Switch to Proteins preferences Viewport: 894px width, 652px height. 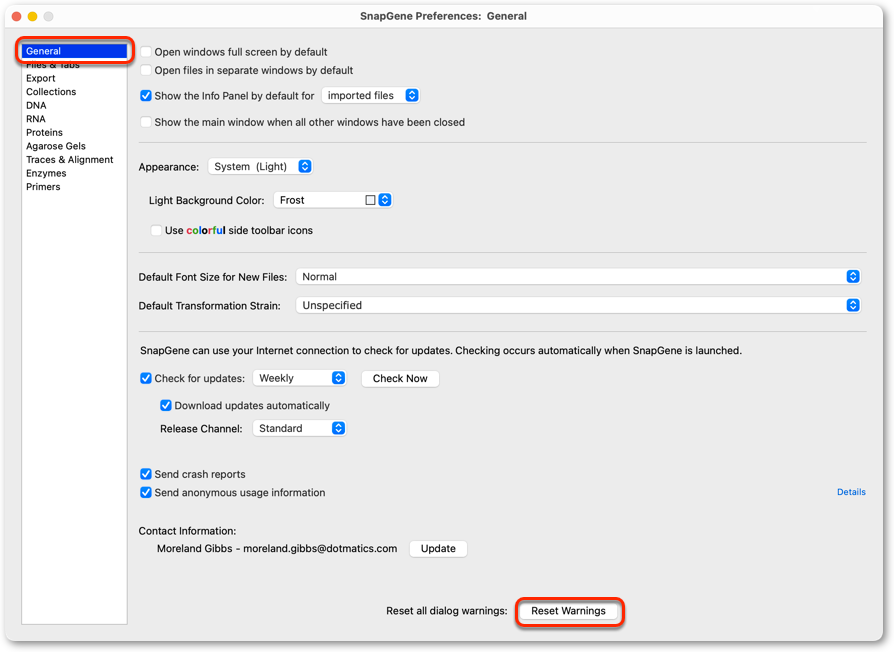(44, 132)
